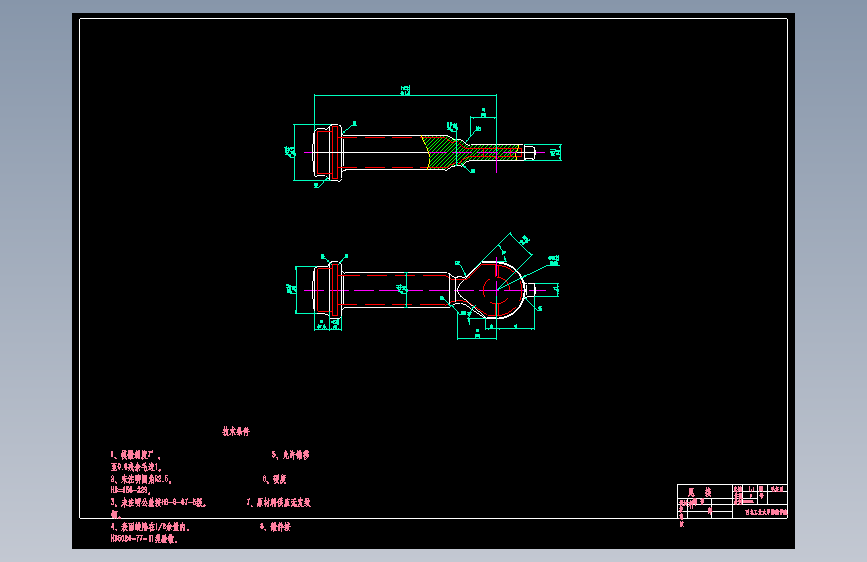Select technical note numbered 6
Screen dimensions: 867x562
pyautogui.click(x=274, y=479)
